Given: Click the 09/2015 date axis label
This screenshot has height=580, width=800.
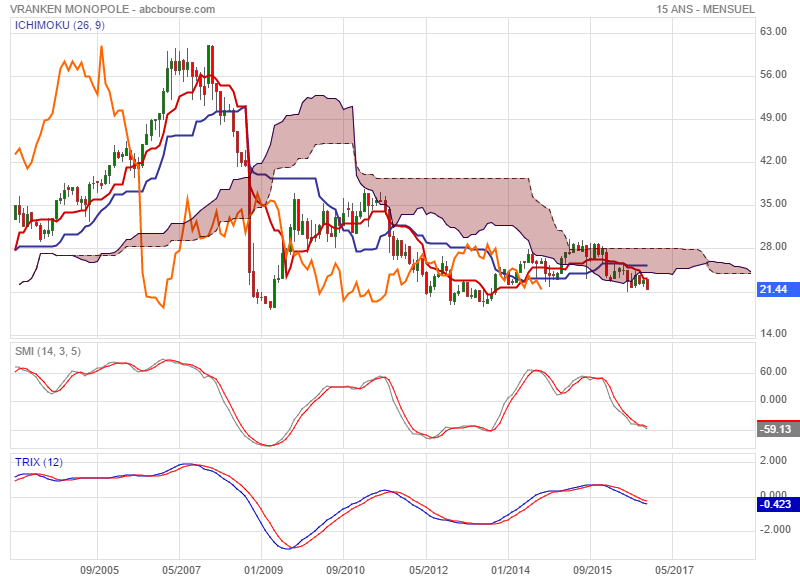Looking at the screenshot, I should pos(592,570).
